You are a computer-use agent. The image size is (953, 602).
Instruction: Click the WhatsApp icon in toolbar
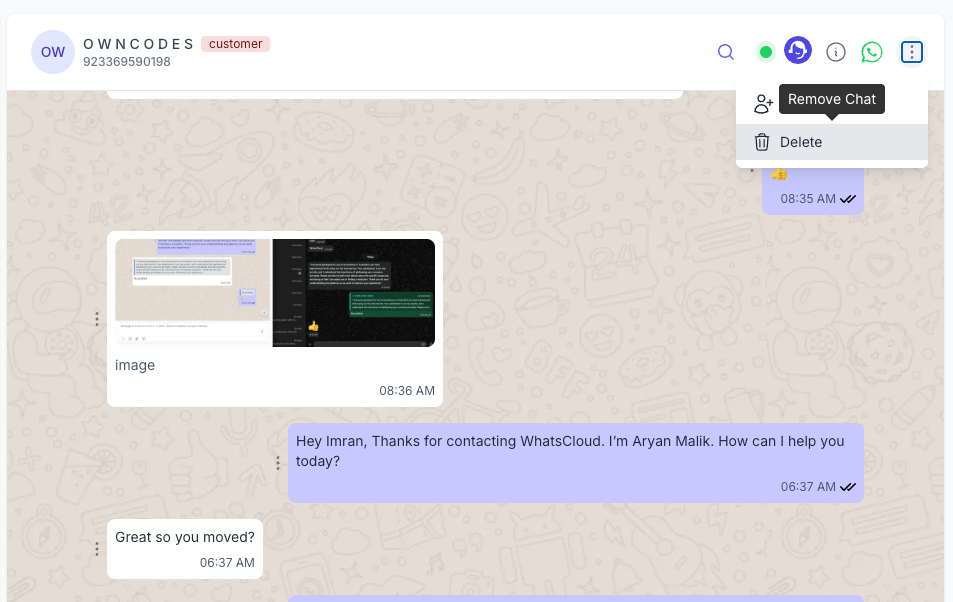[871, 51]
